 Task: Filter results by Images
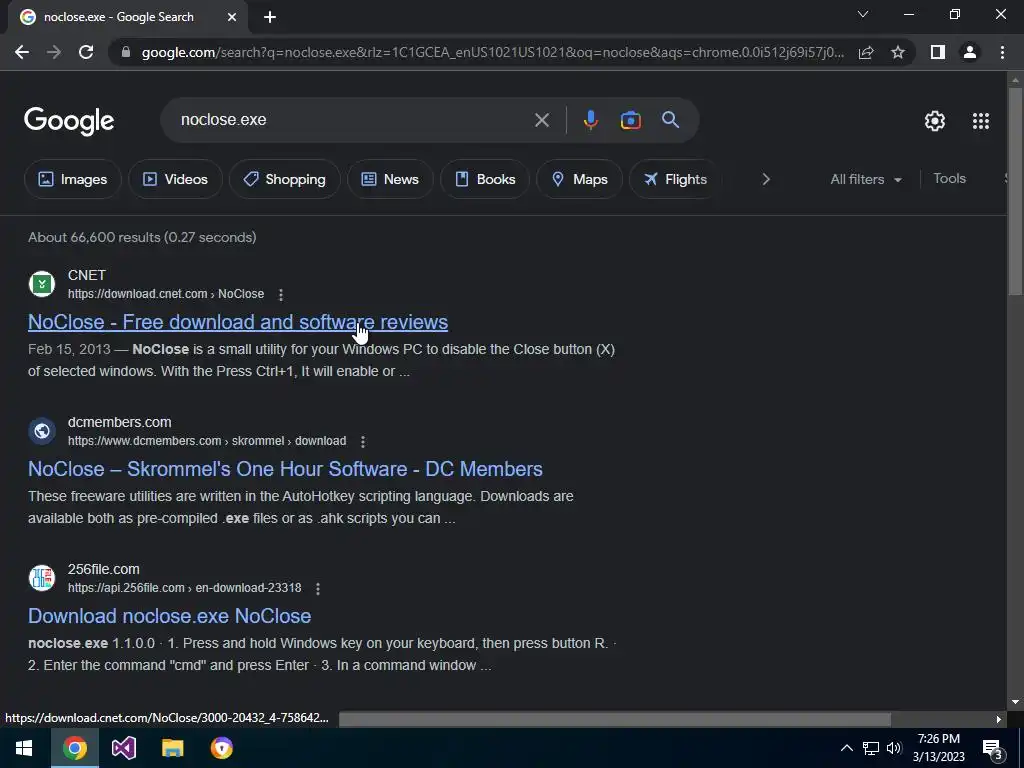click(x=72, y=179)
